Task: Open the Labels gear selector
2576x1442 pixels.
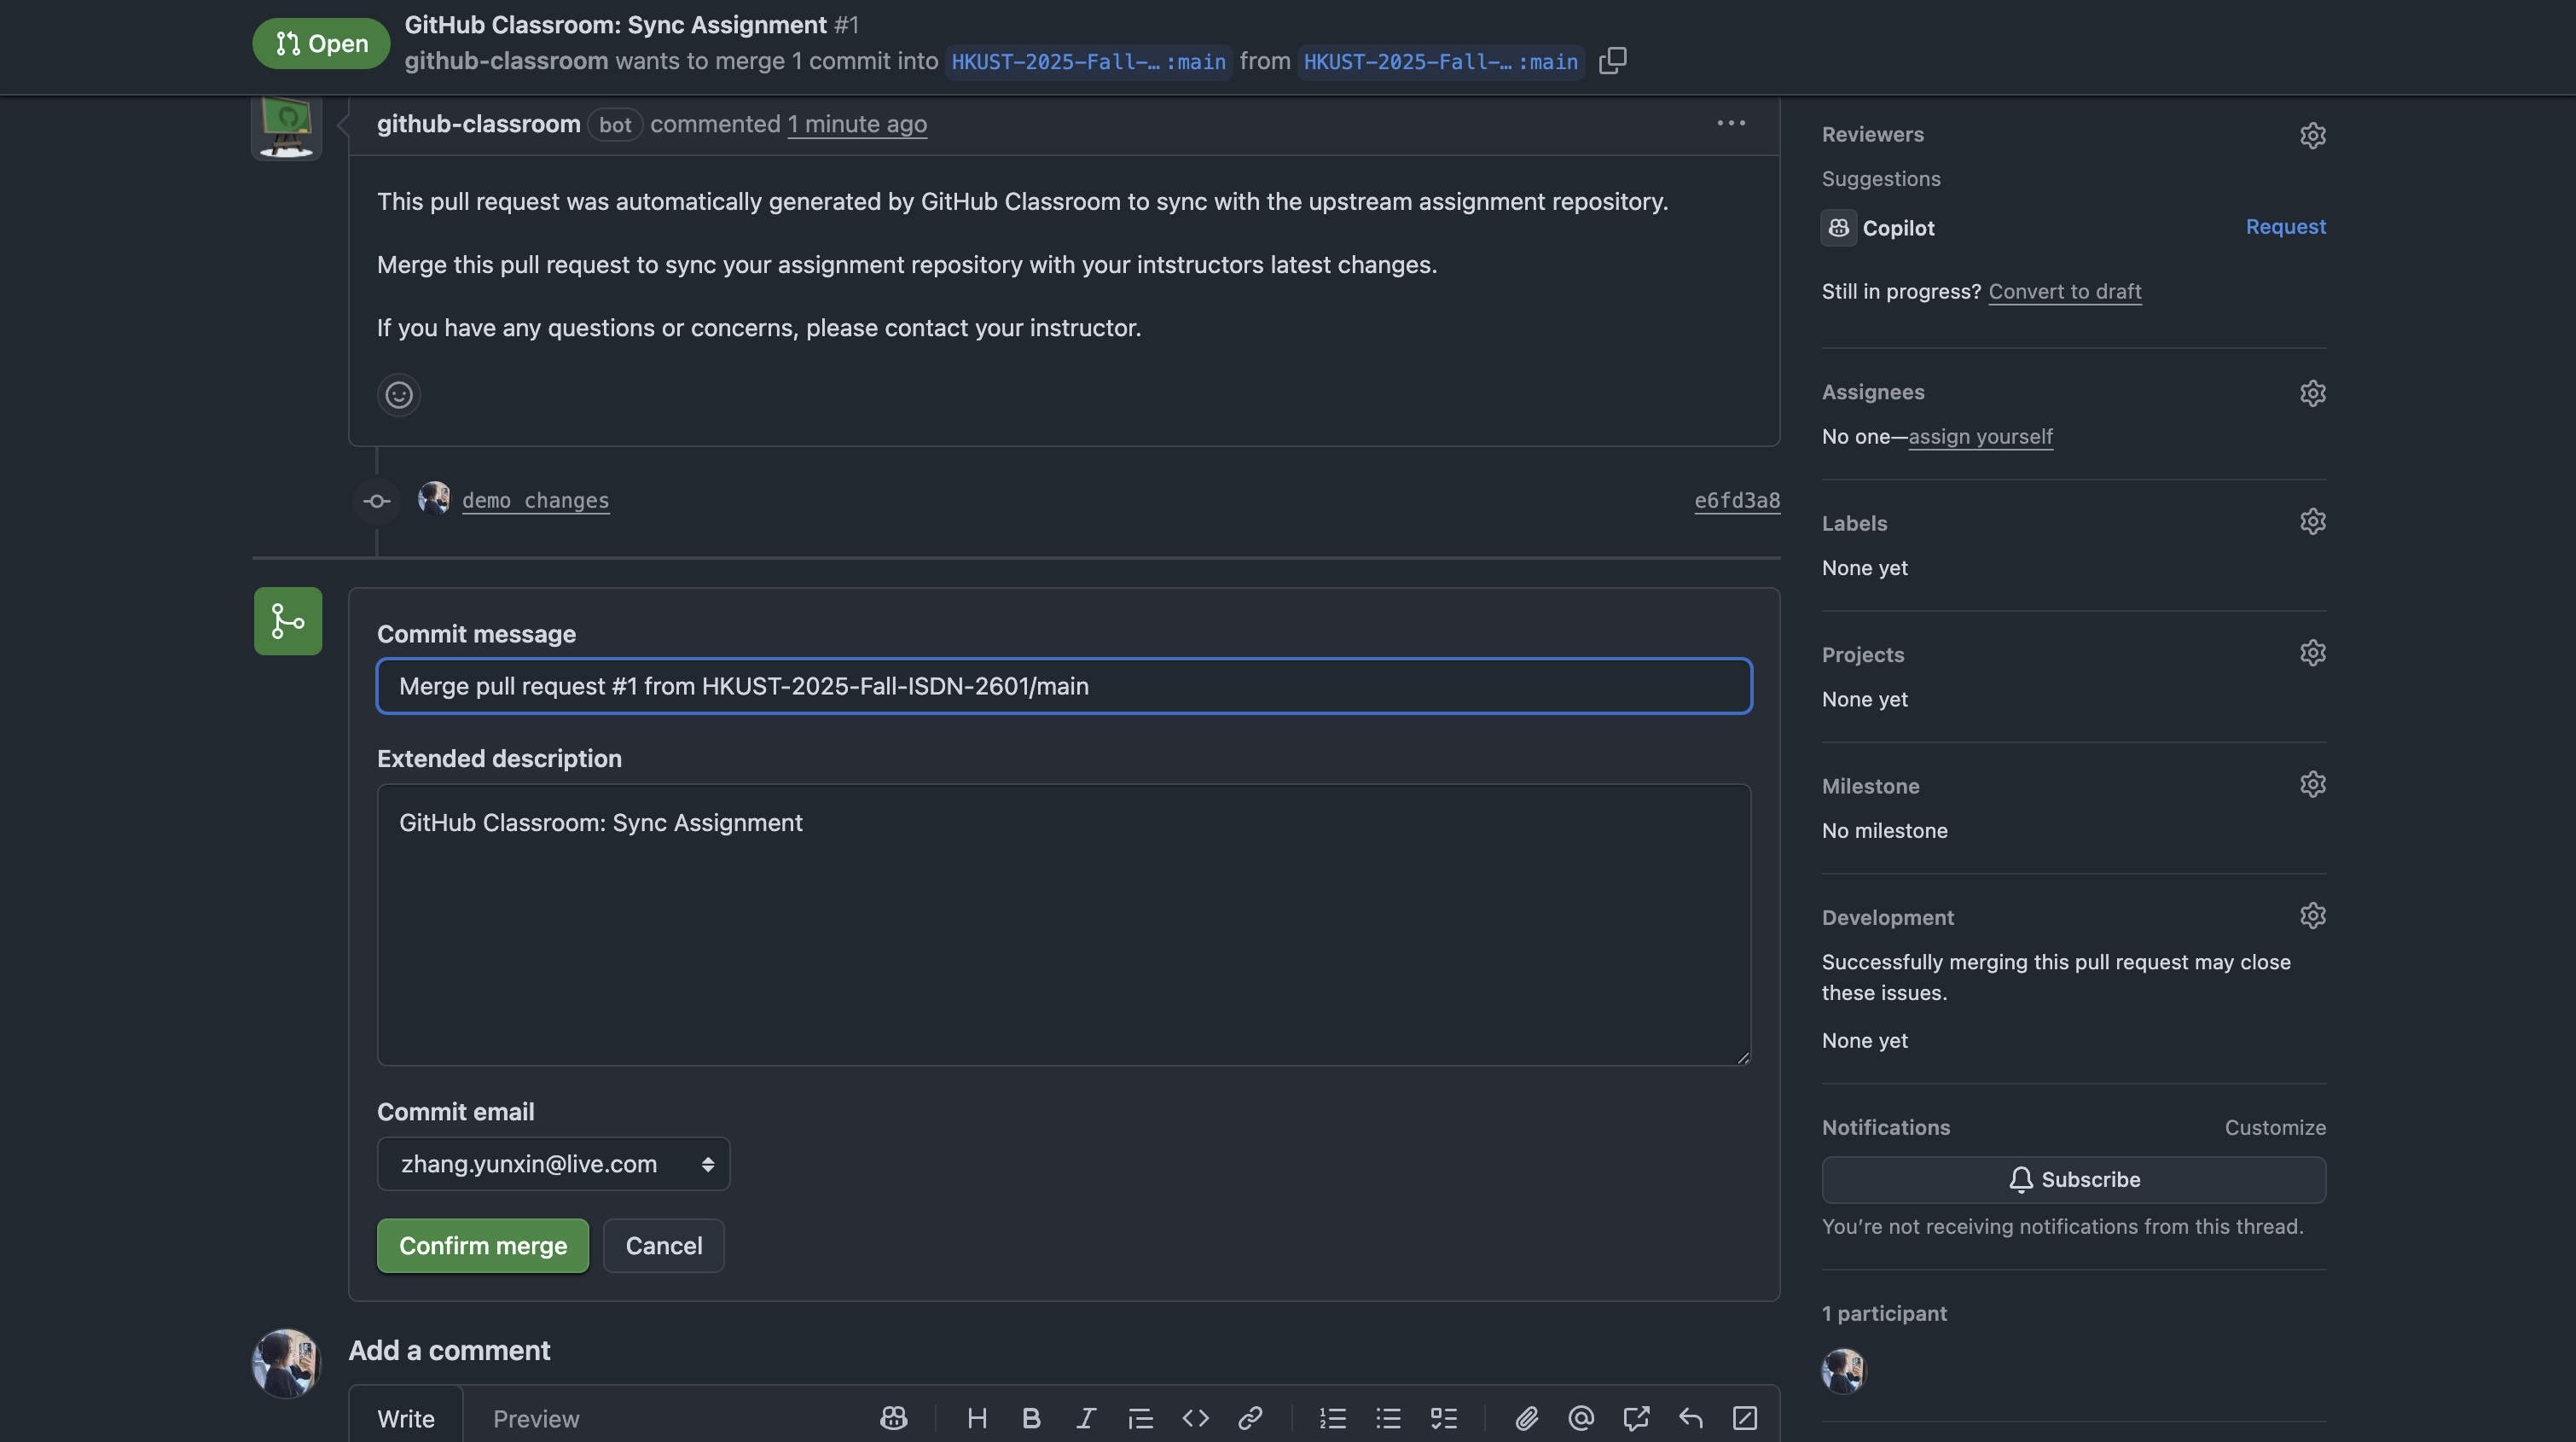Action: tap(2312, 522)
